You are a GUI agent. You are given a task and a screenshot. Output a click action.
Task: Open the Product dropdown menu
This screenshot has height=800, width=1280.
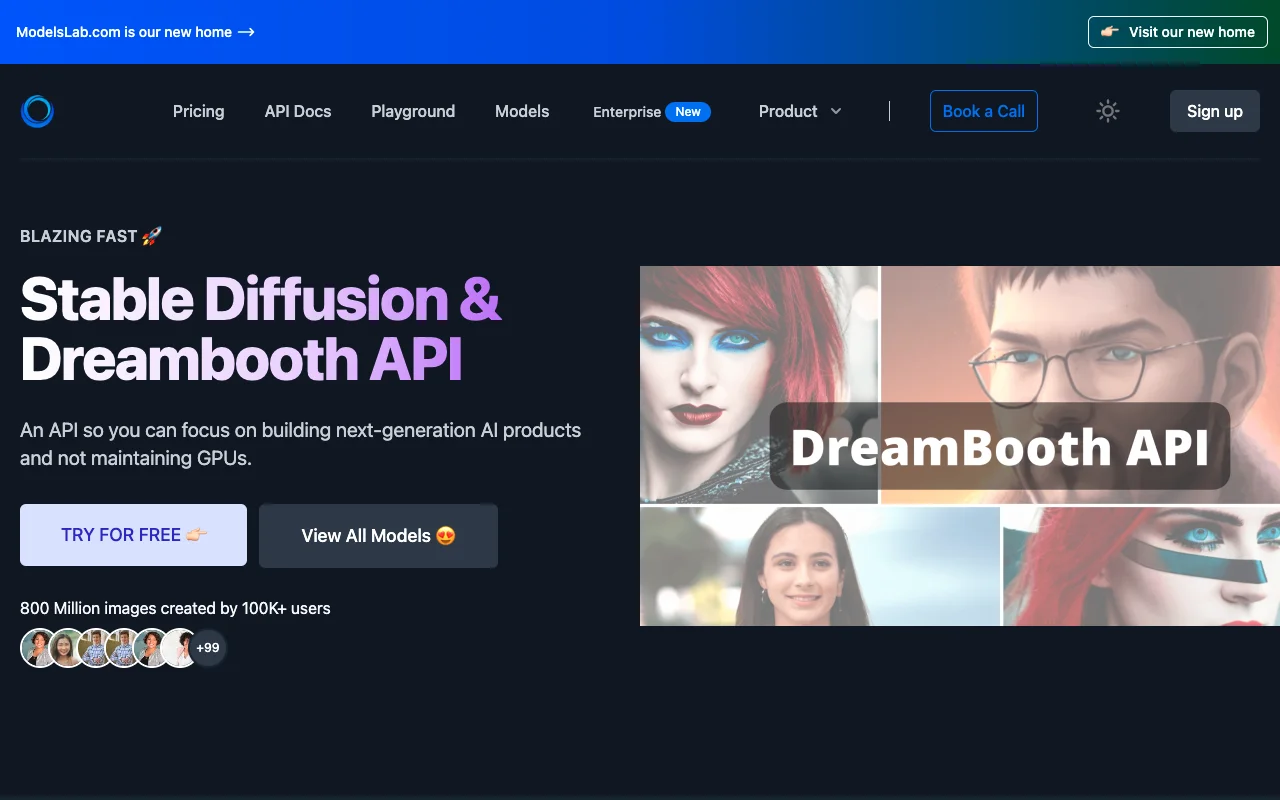tap(788, 111)
